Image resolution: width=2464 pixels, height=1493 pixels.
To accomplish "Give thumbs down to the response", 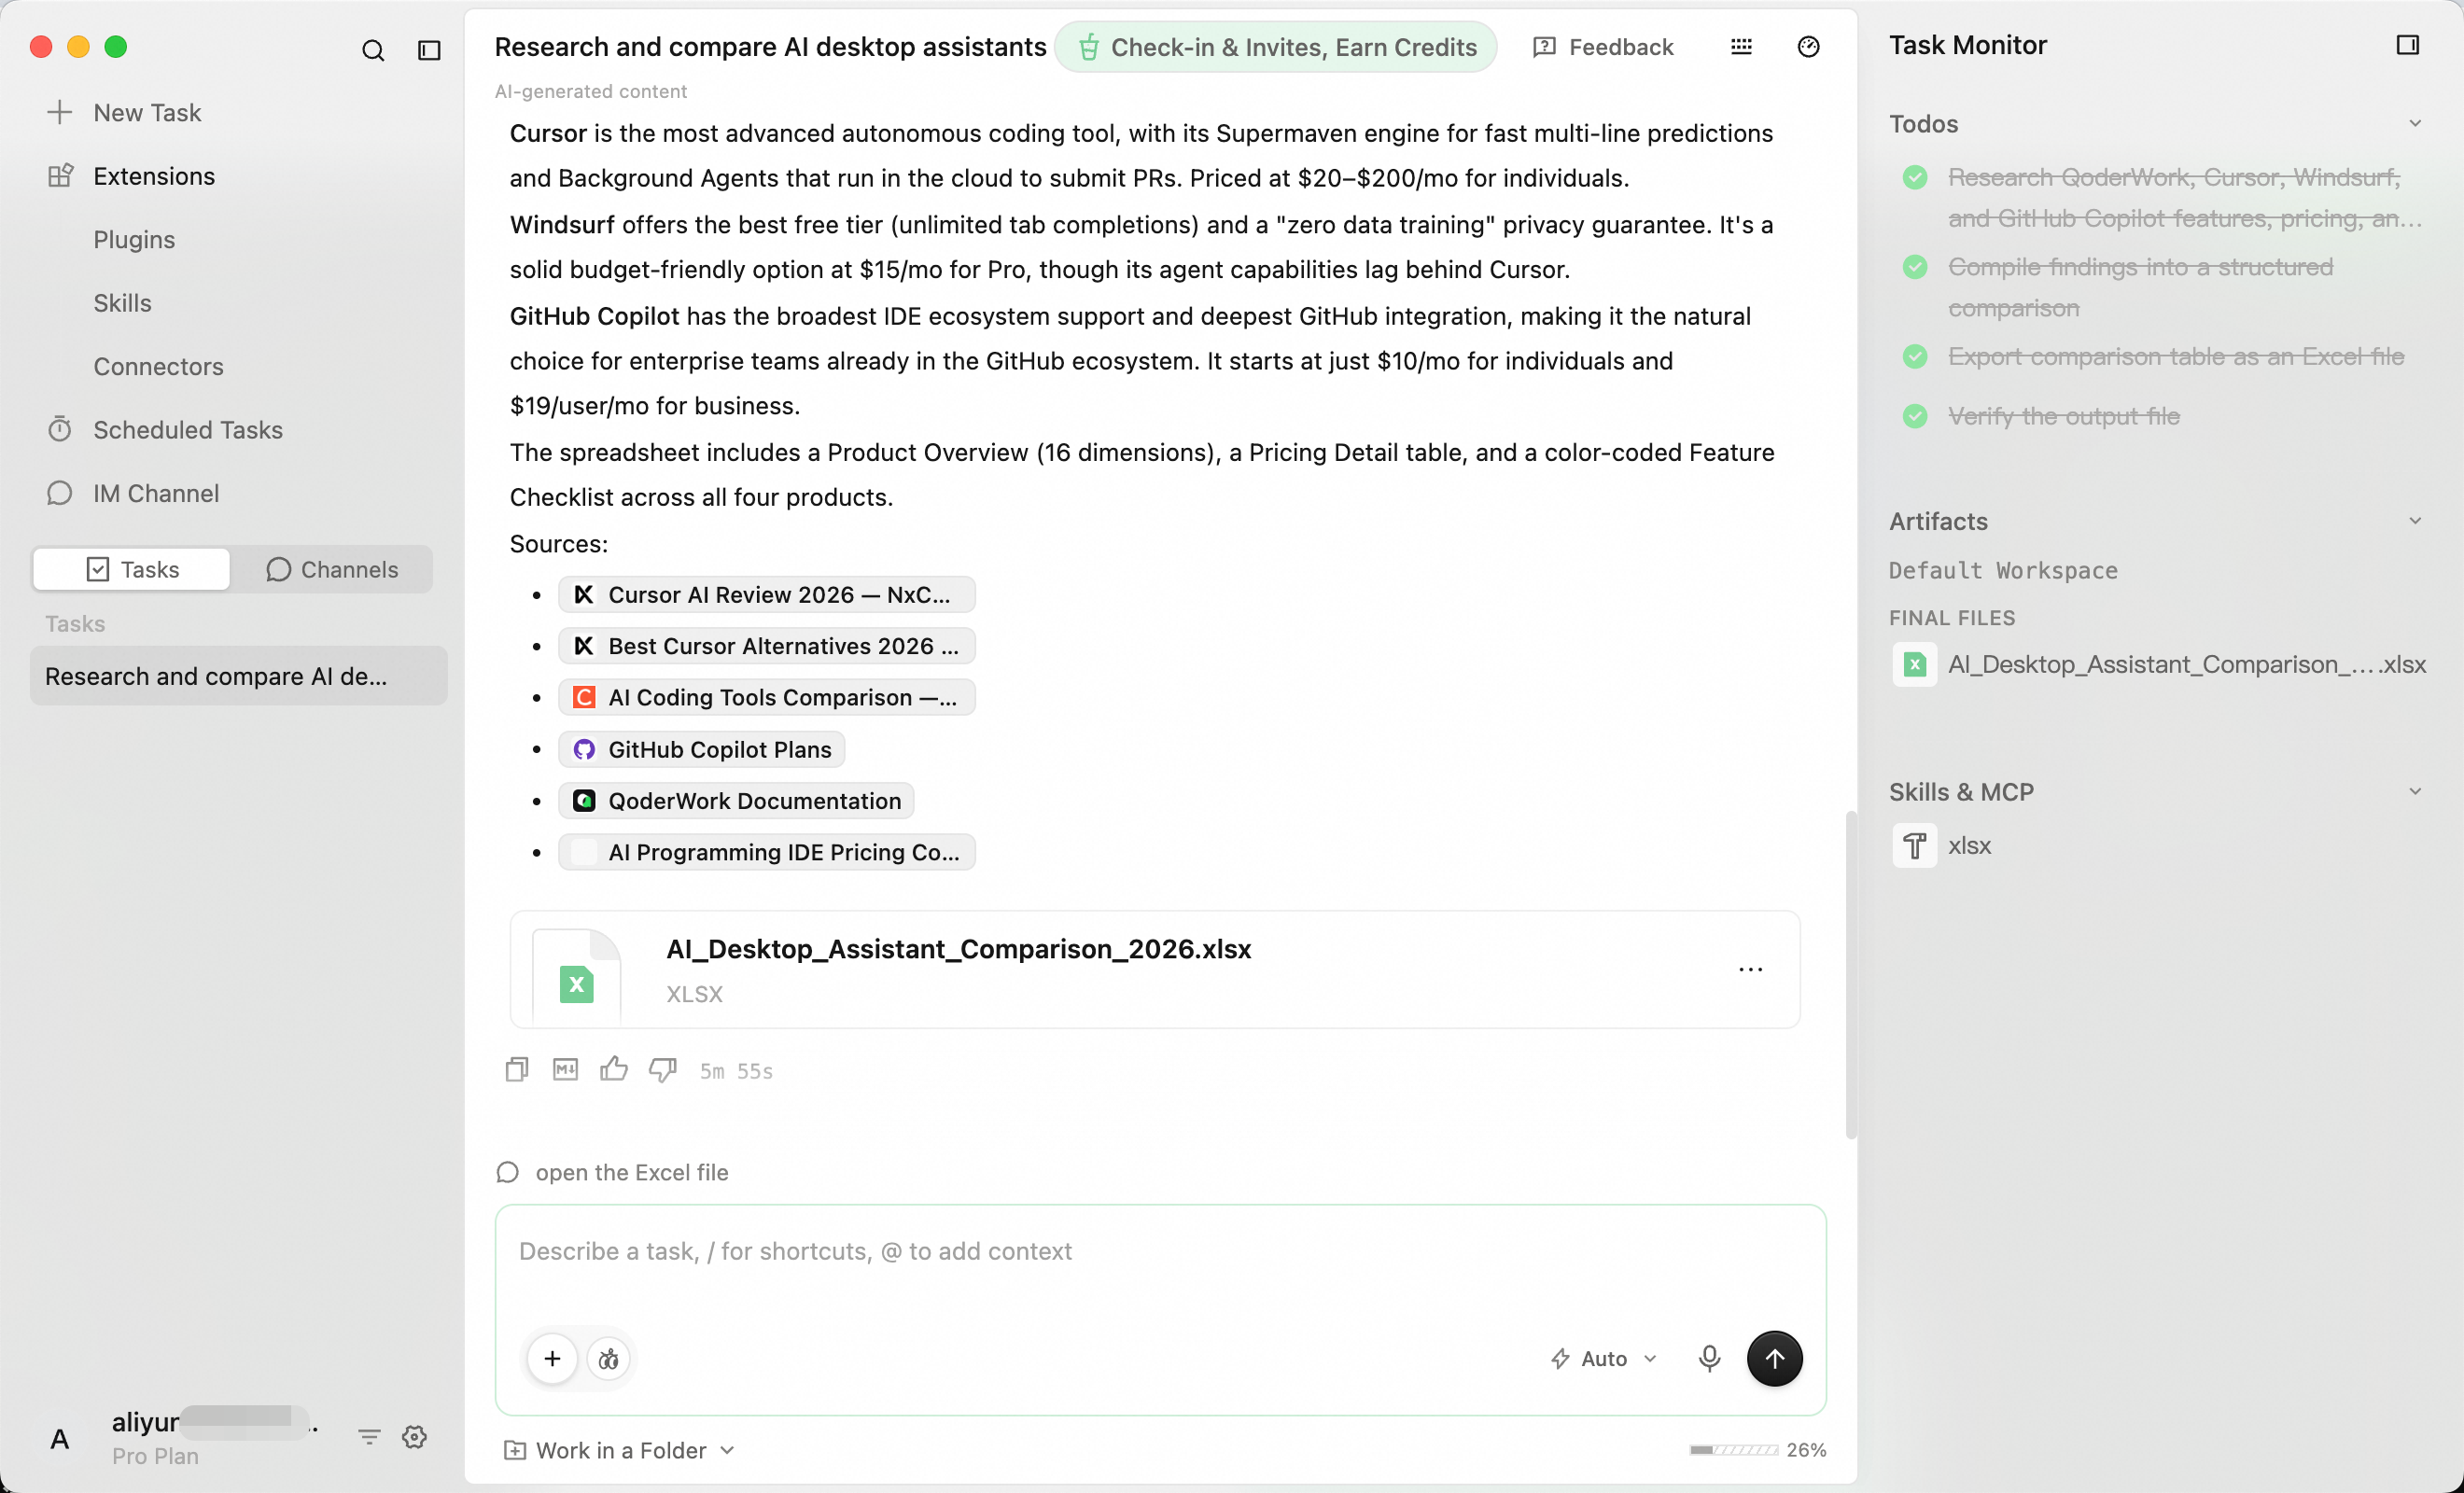I will coord(662,1070).
